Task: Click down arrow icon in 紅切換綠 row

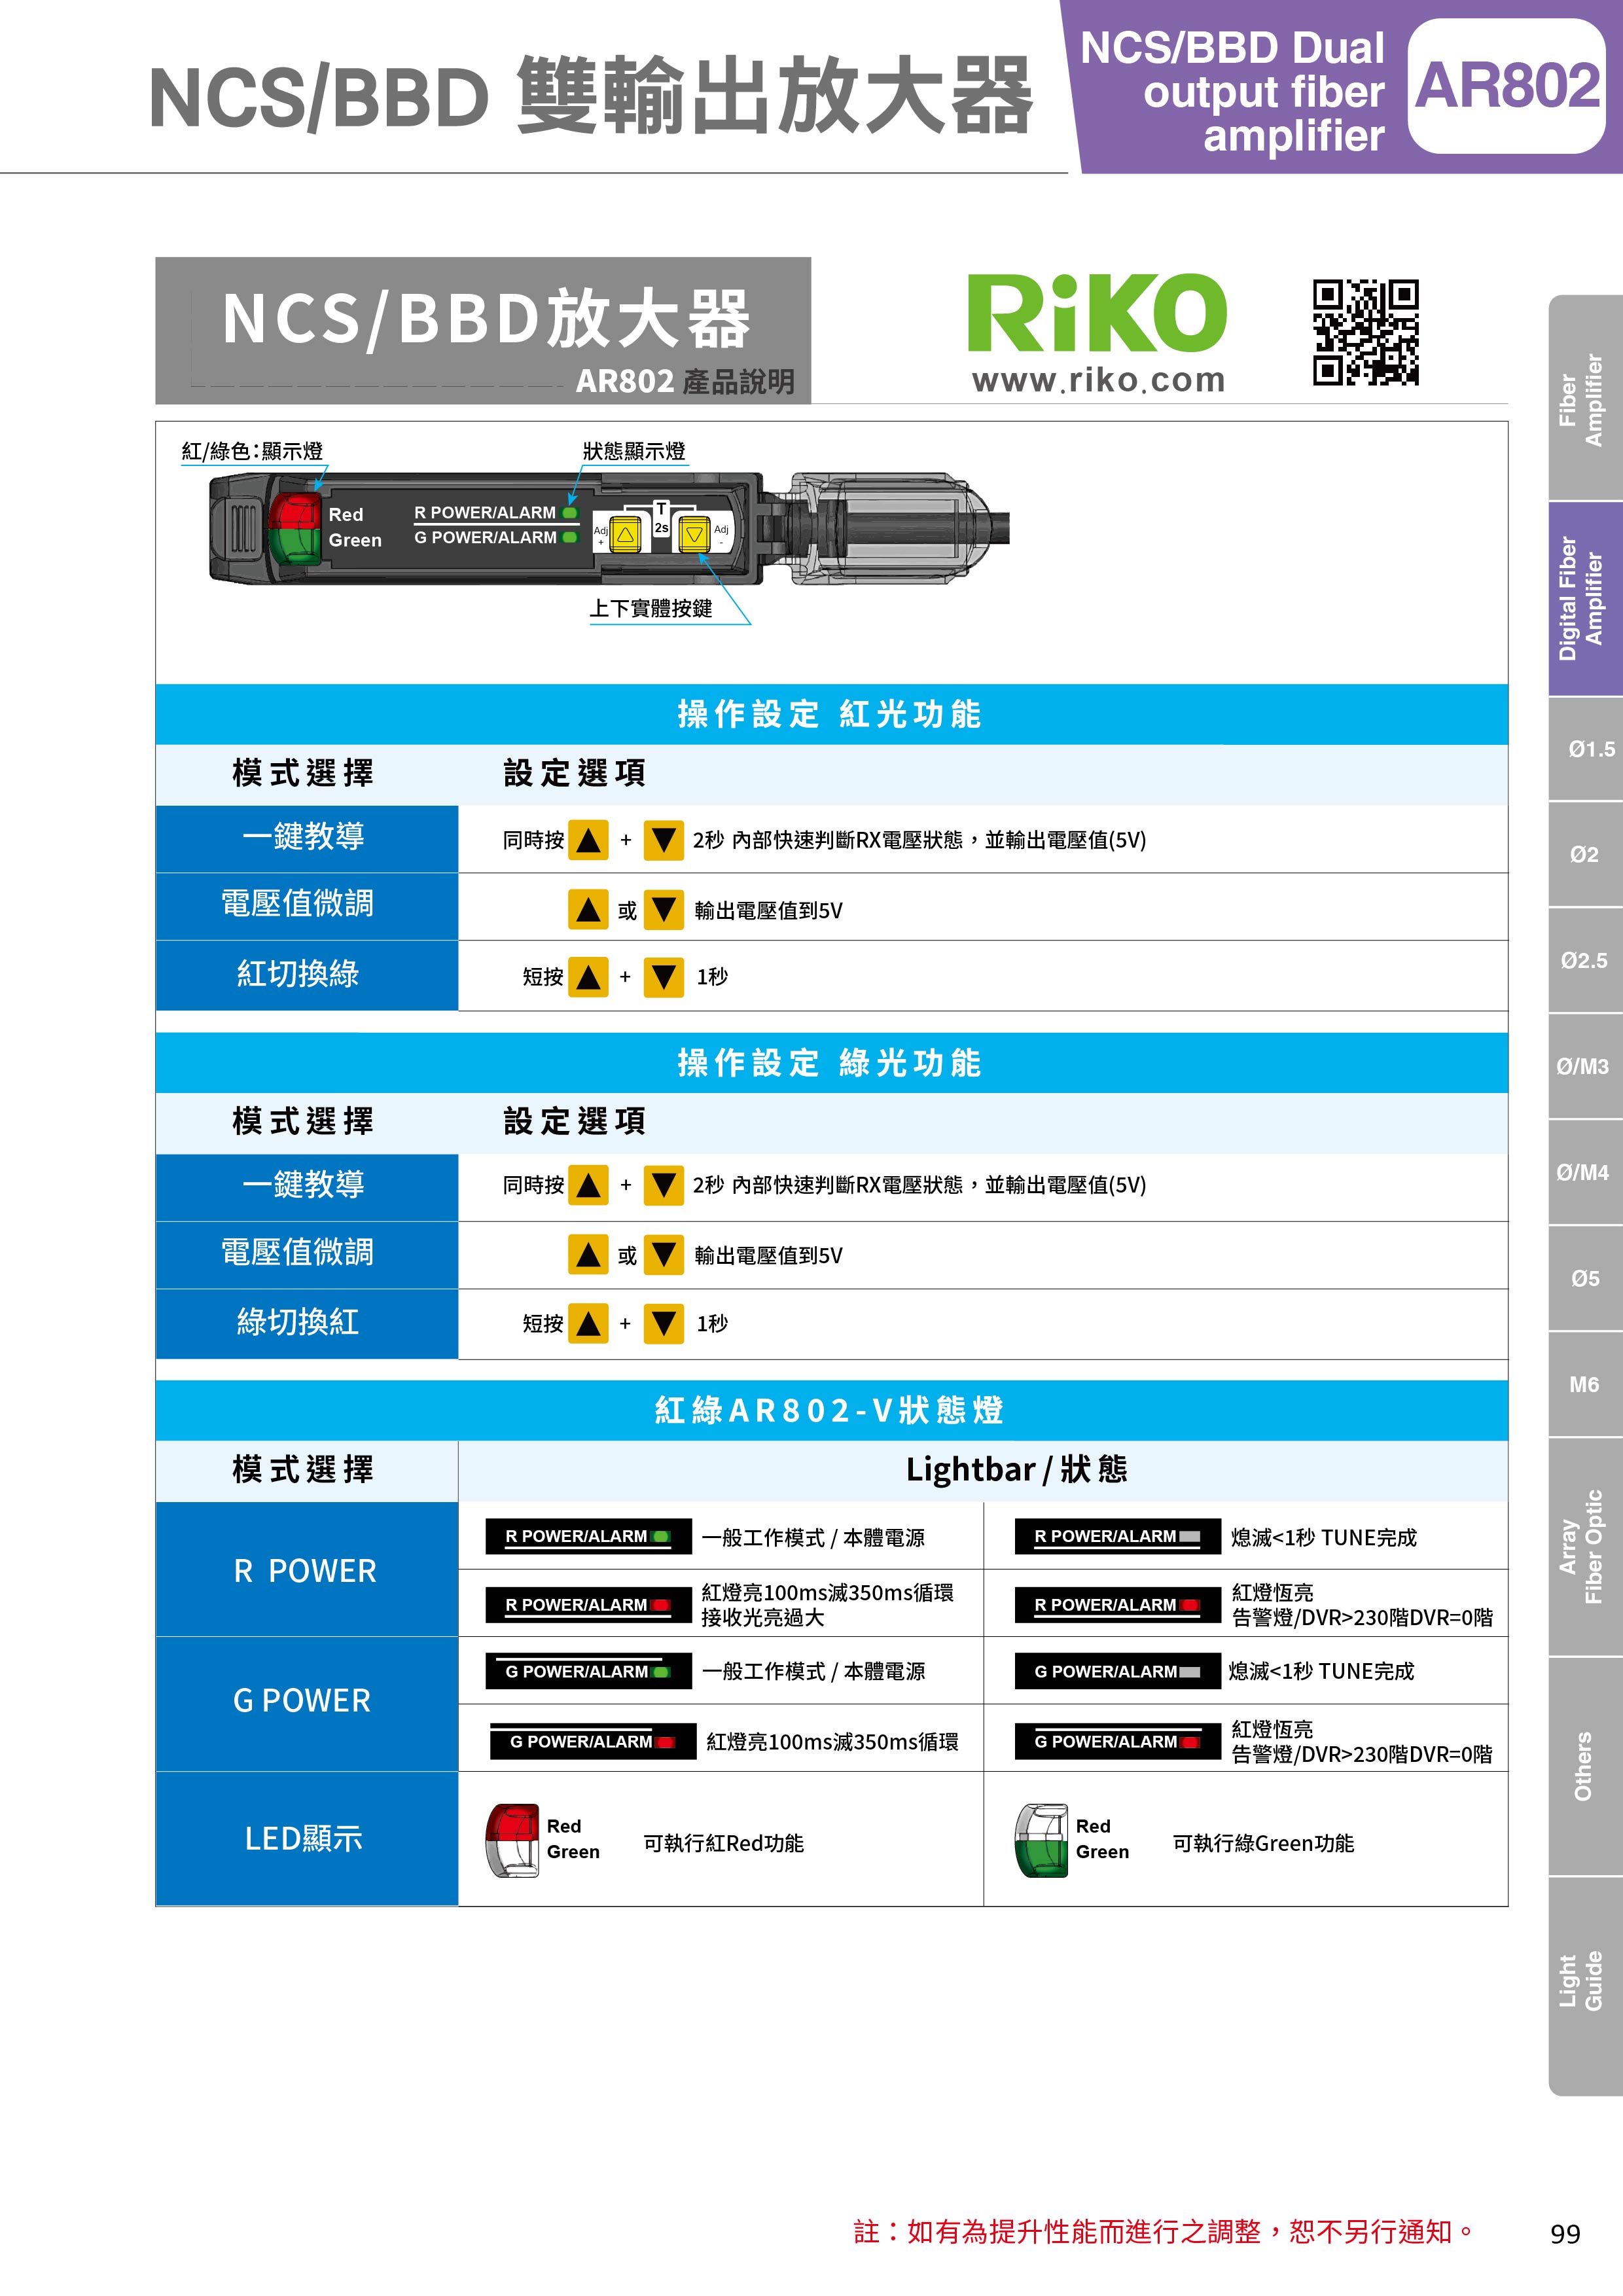Action: click(x=663, y=977)
